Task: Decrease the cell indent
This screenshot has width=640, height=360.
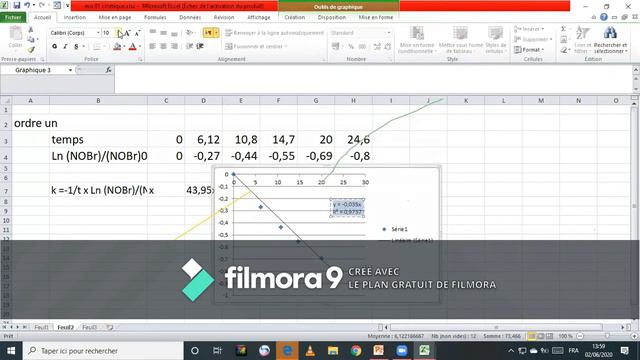Action: (x=189, y=47)
